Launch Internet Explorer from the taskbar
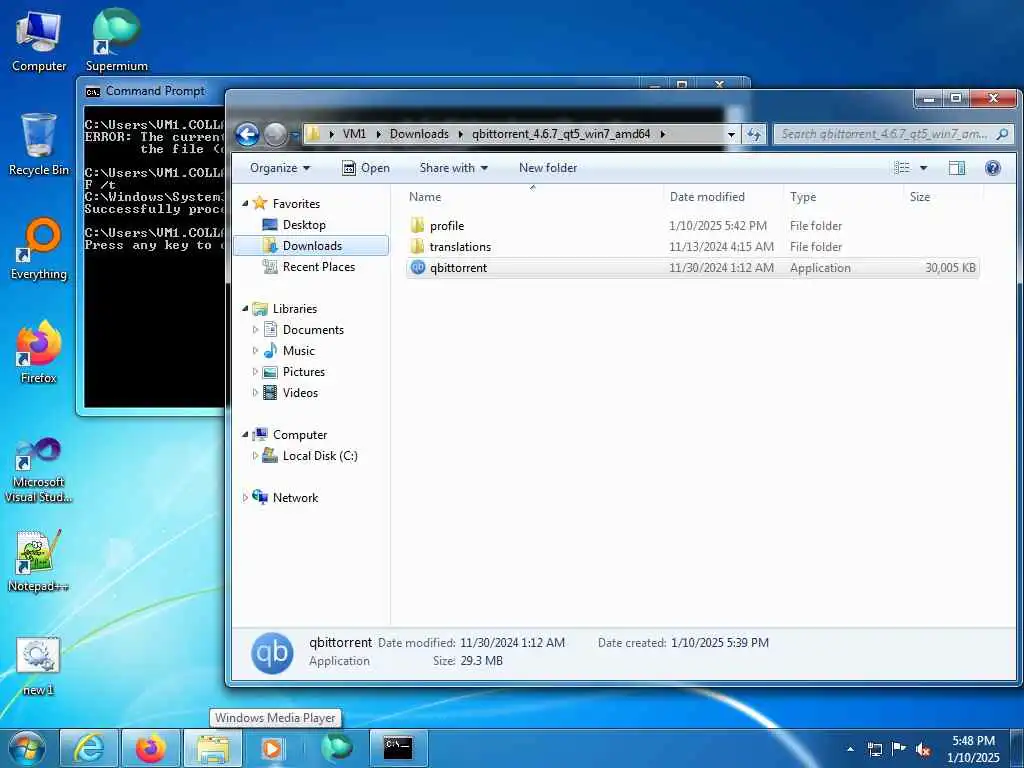Screen dimensions: 1024x768 (88, 748)
